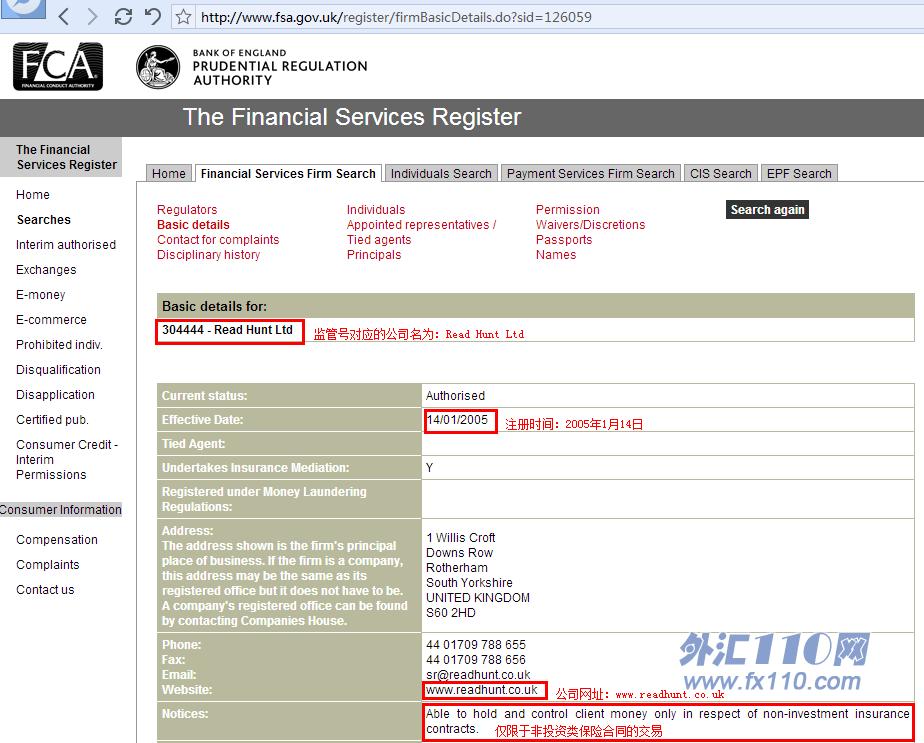
Task: Open the Regulators link
Action: pos(187,210)
